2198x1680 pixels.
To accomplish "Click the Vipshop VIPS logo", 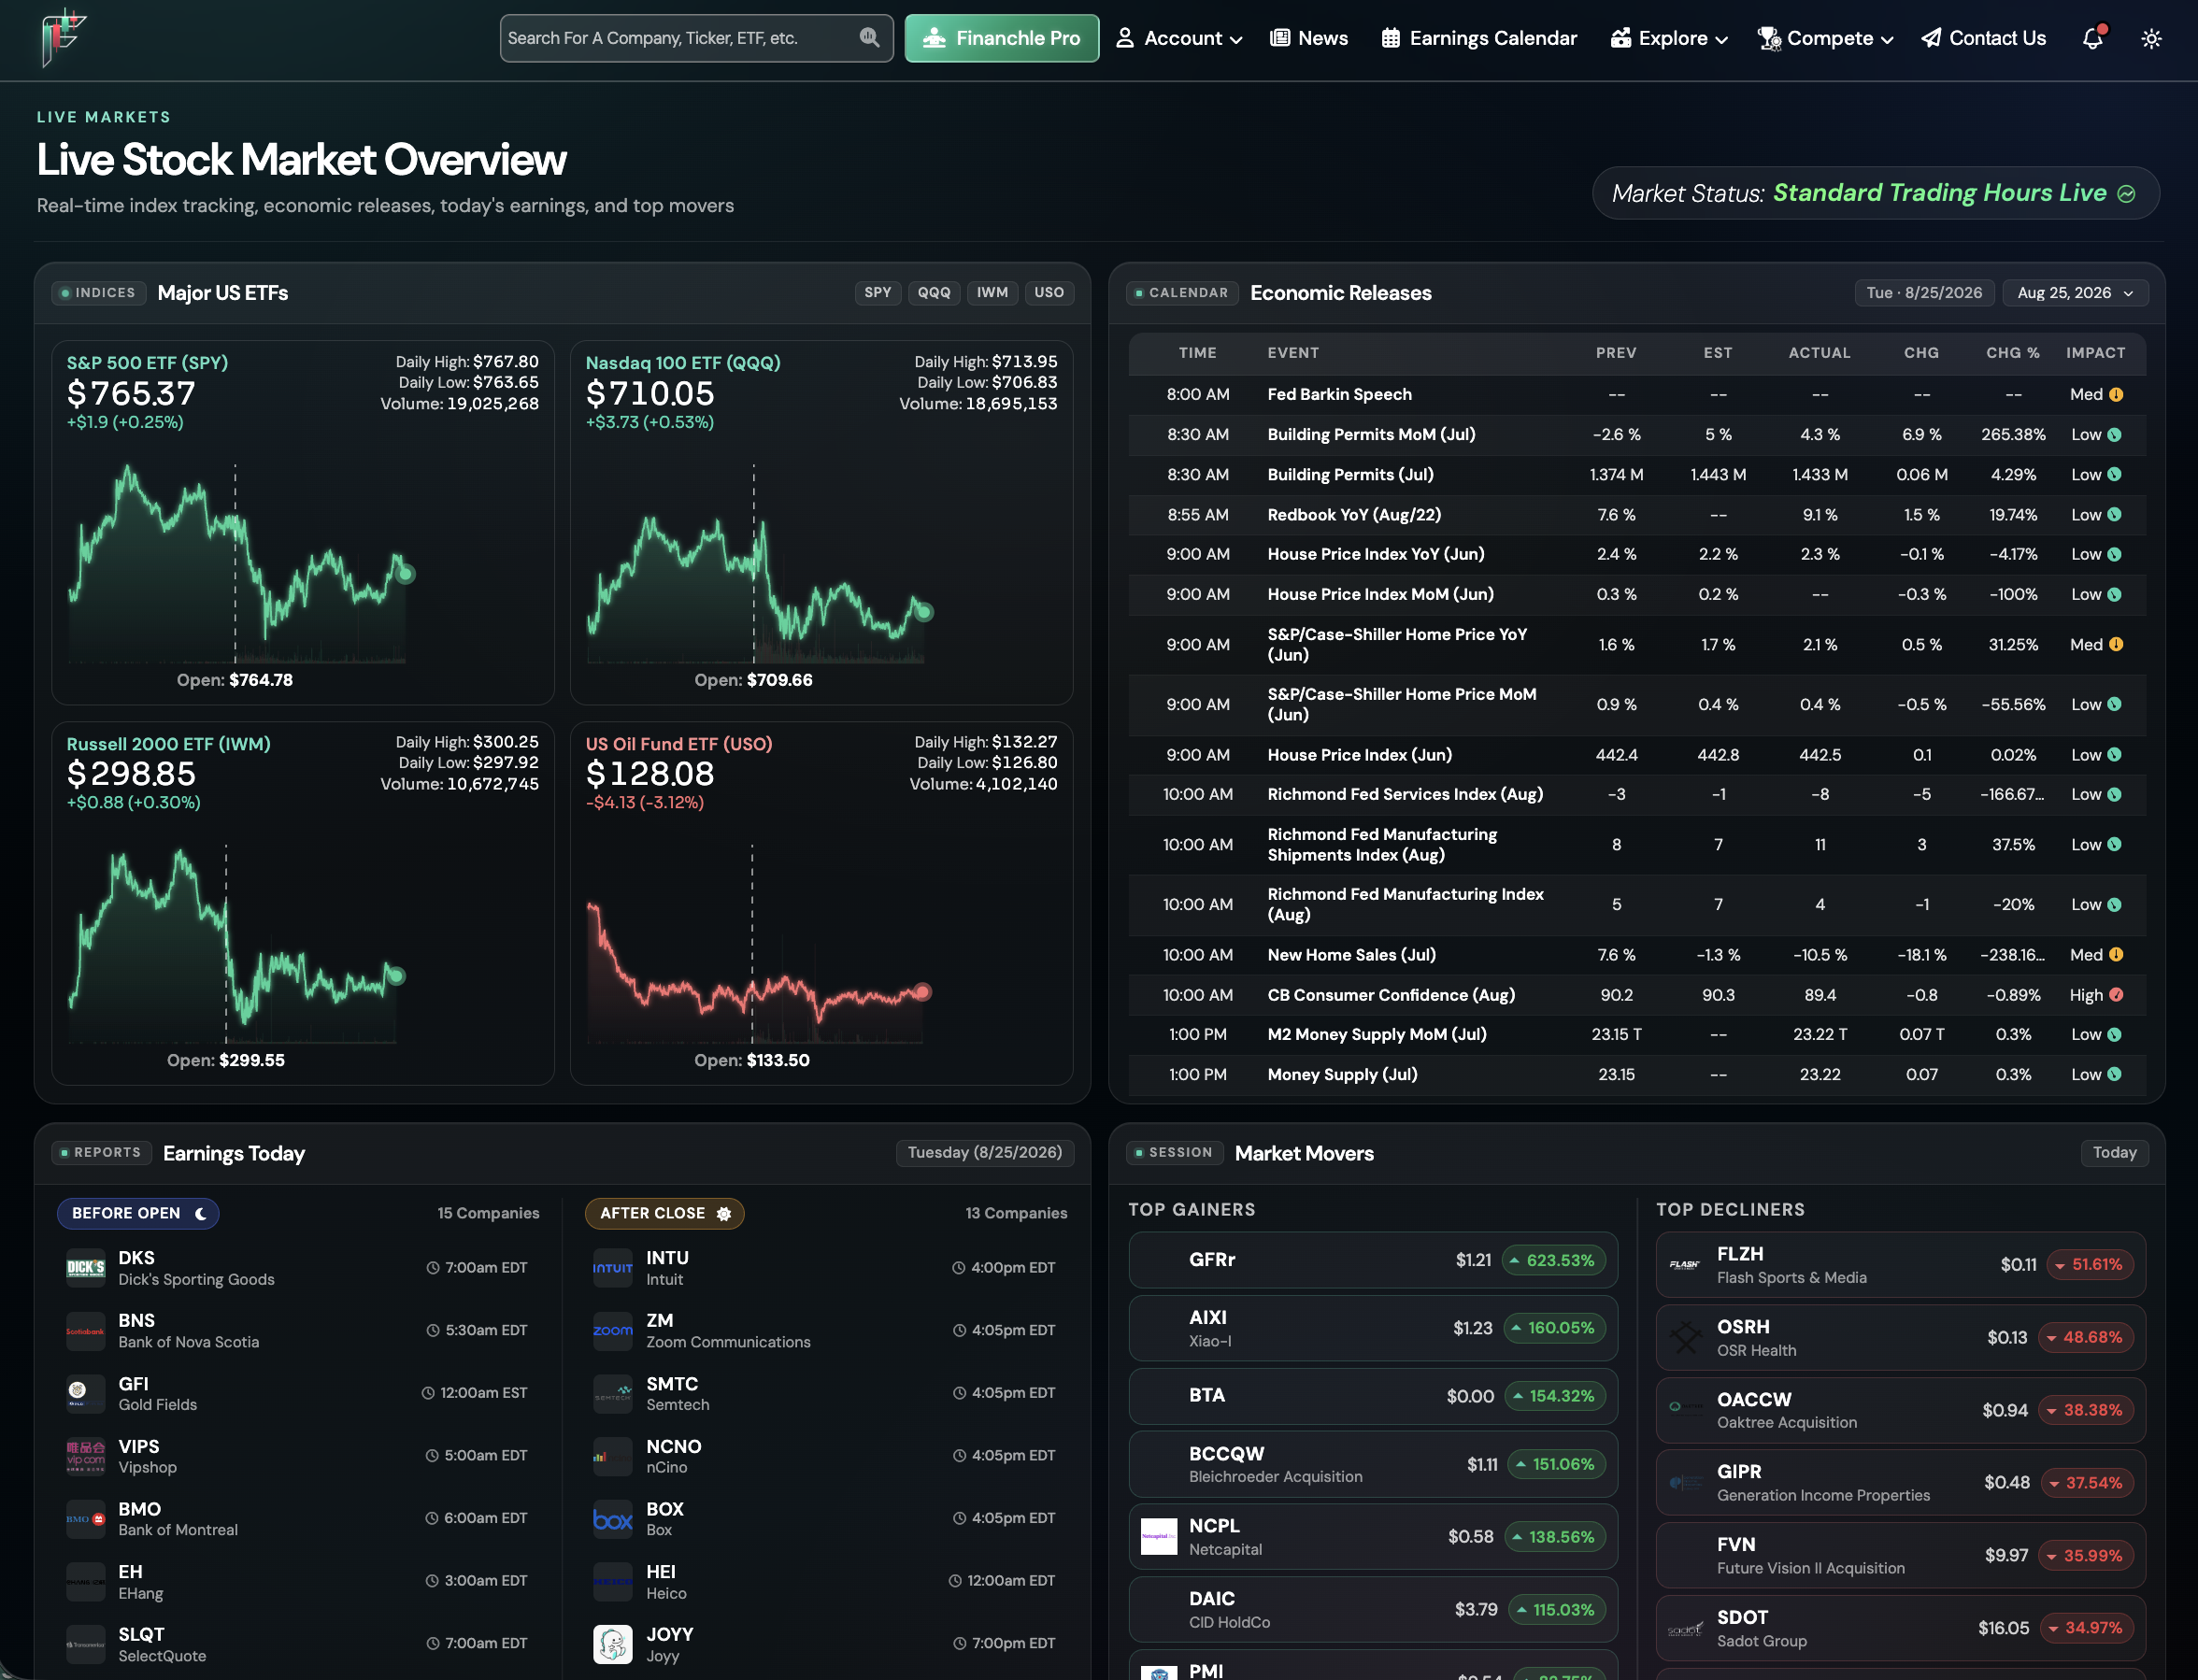I will tap(86, 1456).
